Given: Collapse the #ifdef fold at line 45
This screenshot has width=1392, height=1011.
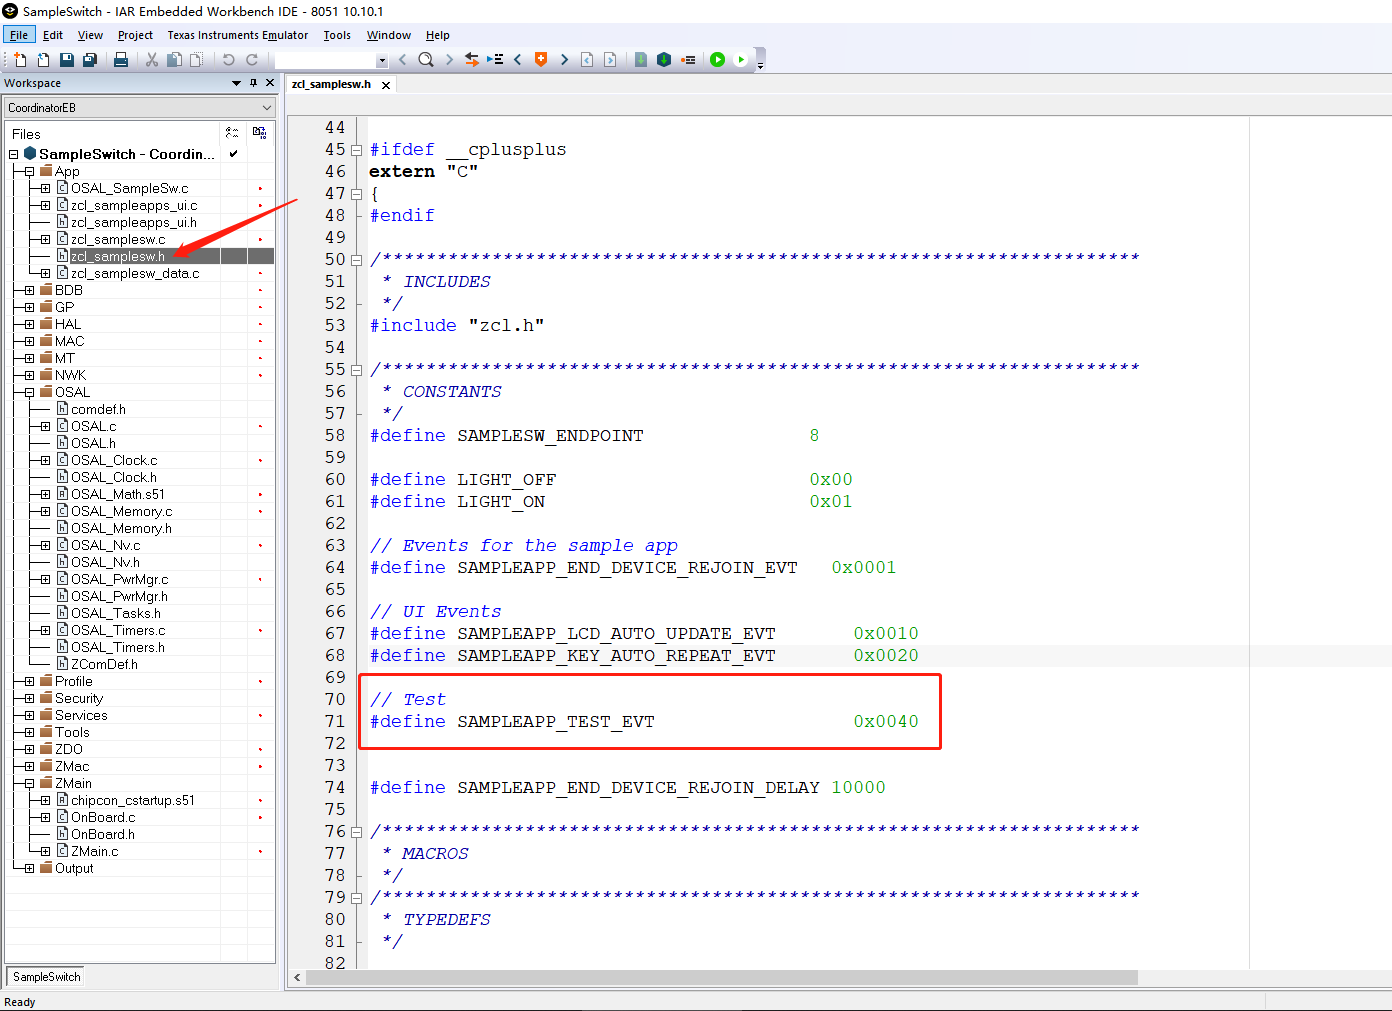Looking at the screenshot, I should tap(356, 150).
